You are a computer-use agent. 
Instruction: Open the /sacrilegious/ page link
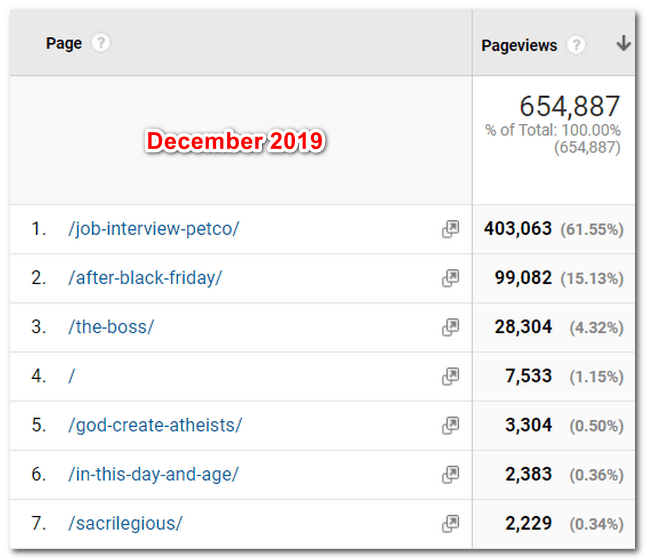(125, 523)
